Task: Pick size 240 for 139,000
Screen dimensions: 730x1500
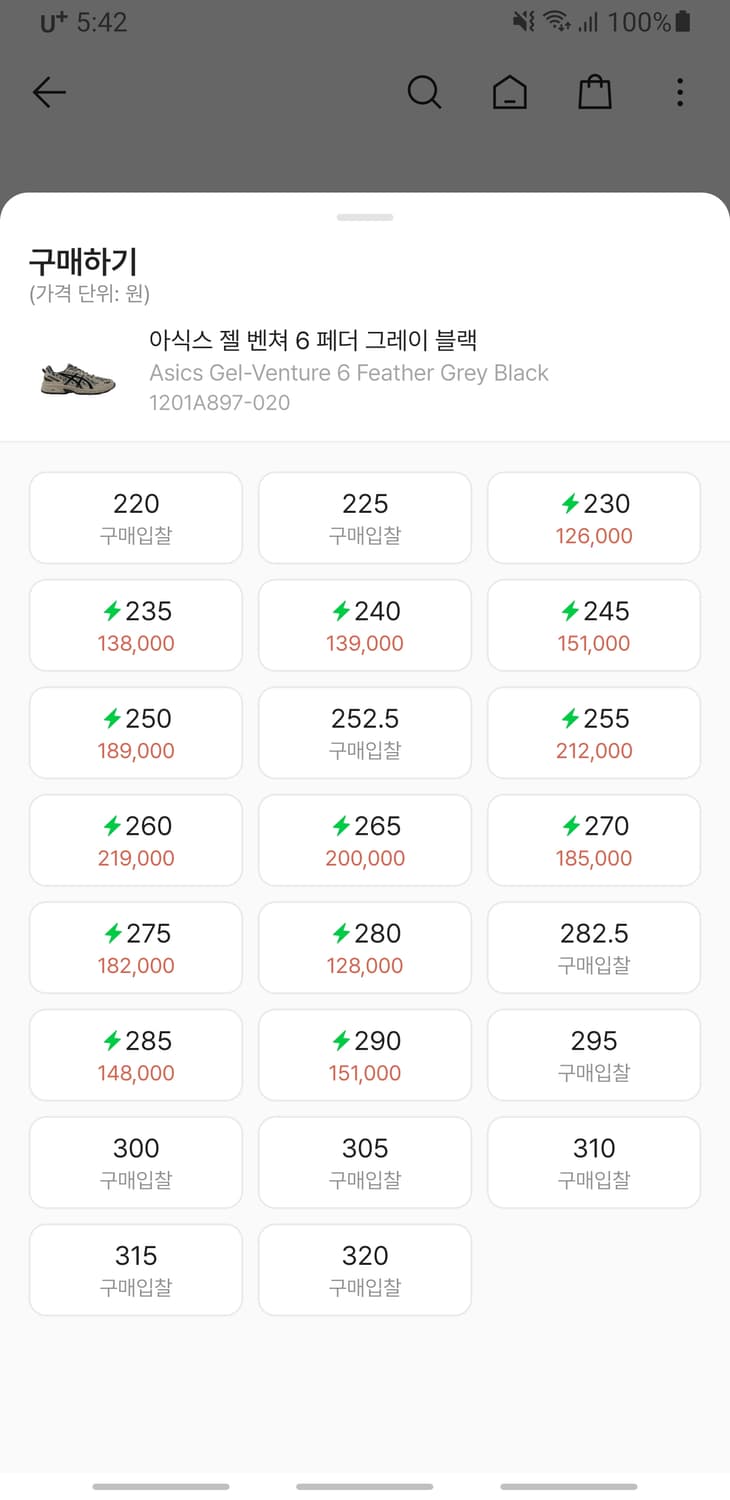Action: coord(365,625)
